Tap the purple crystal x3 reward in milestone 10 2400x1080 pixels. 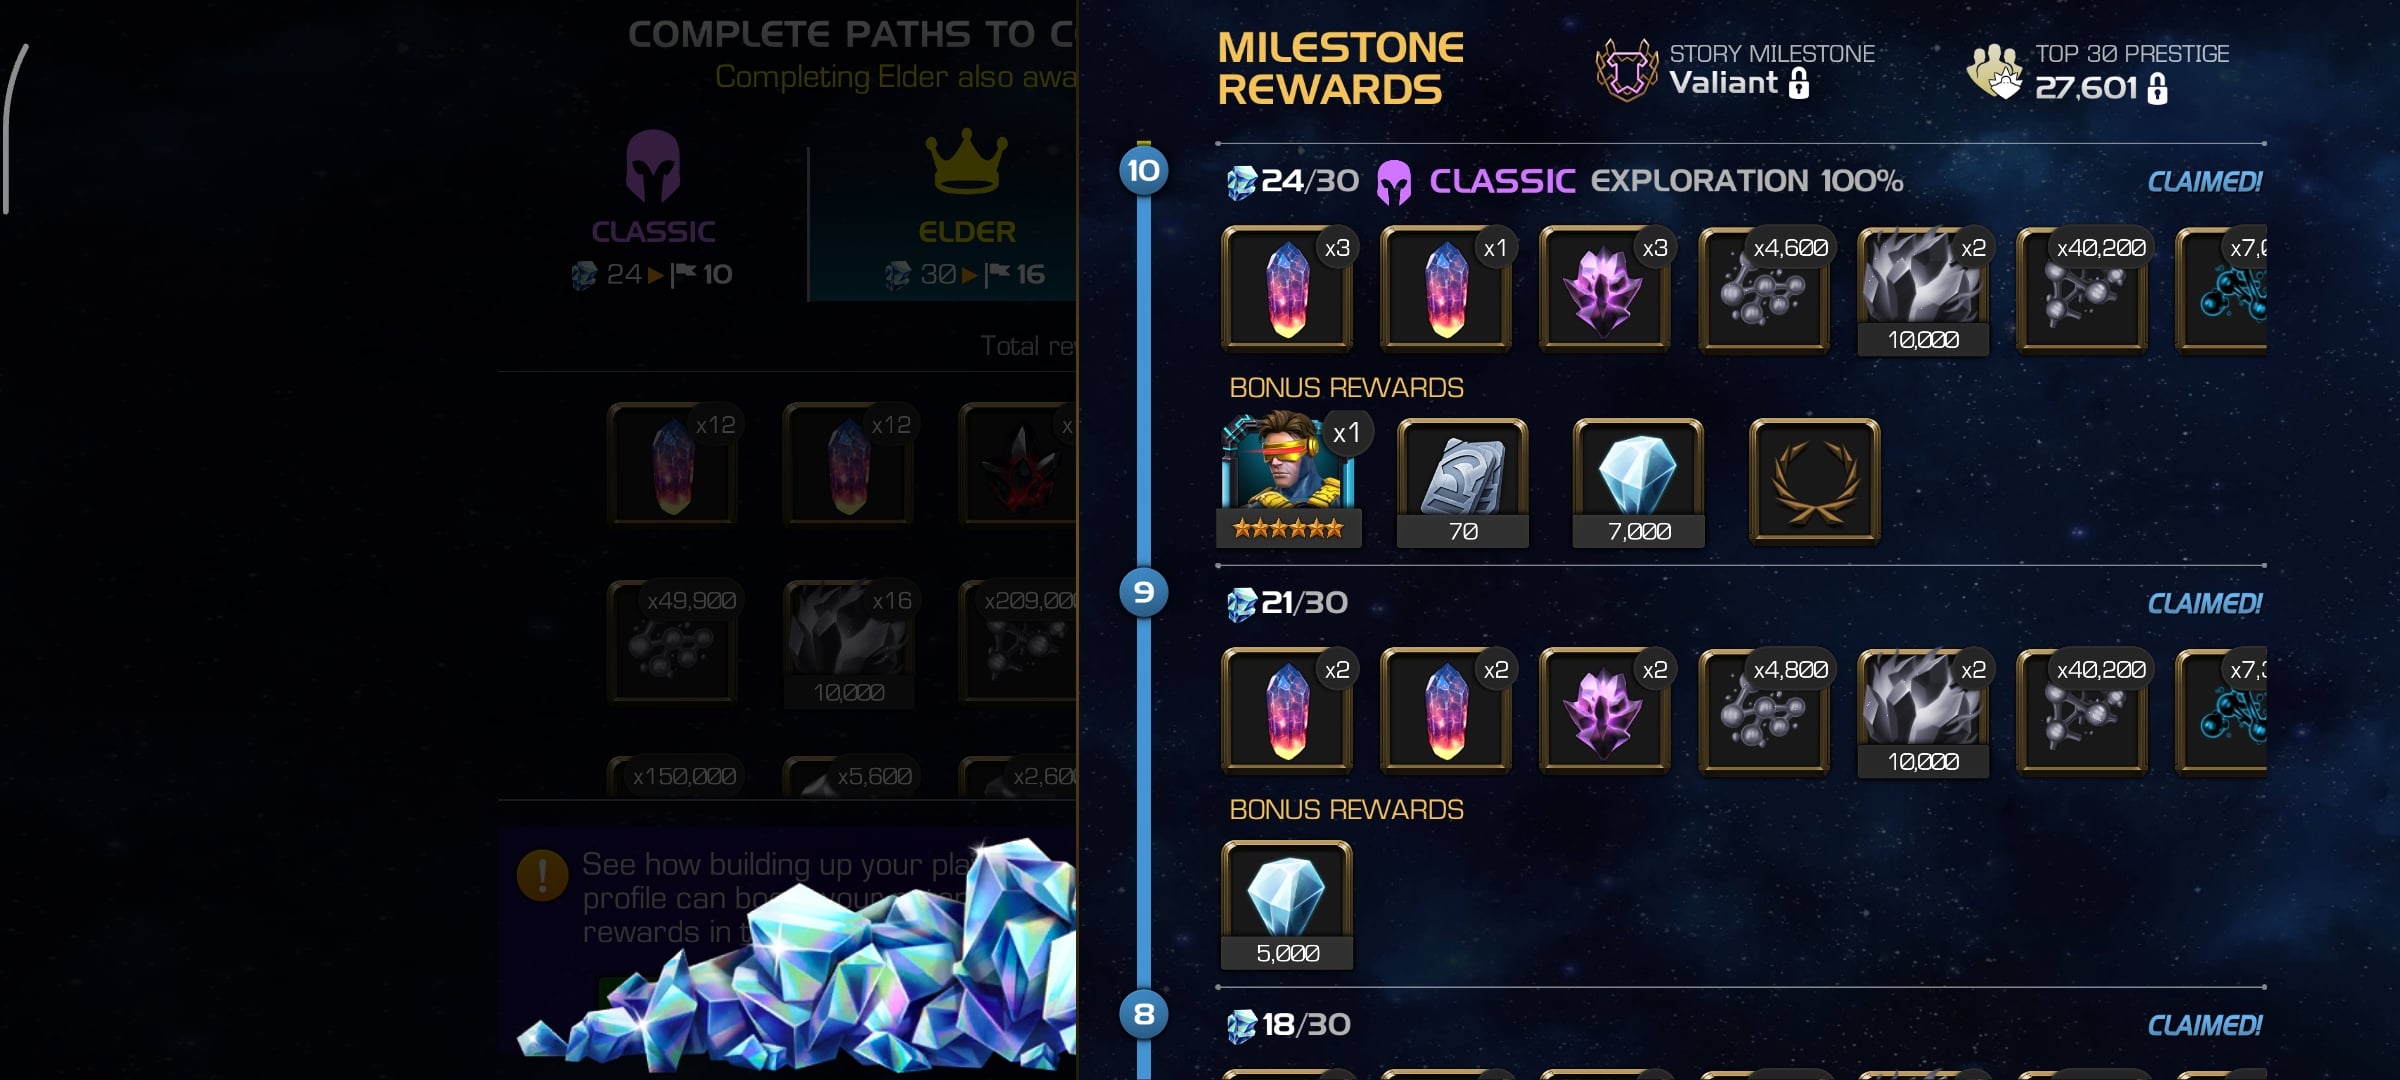[x=1605, y=290]
